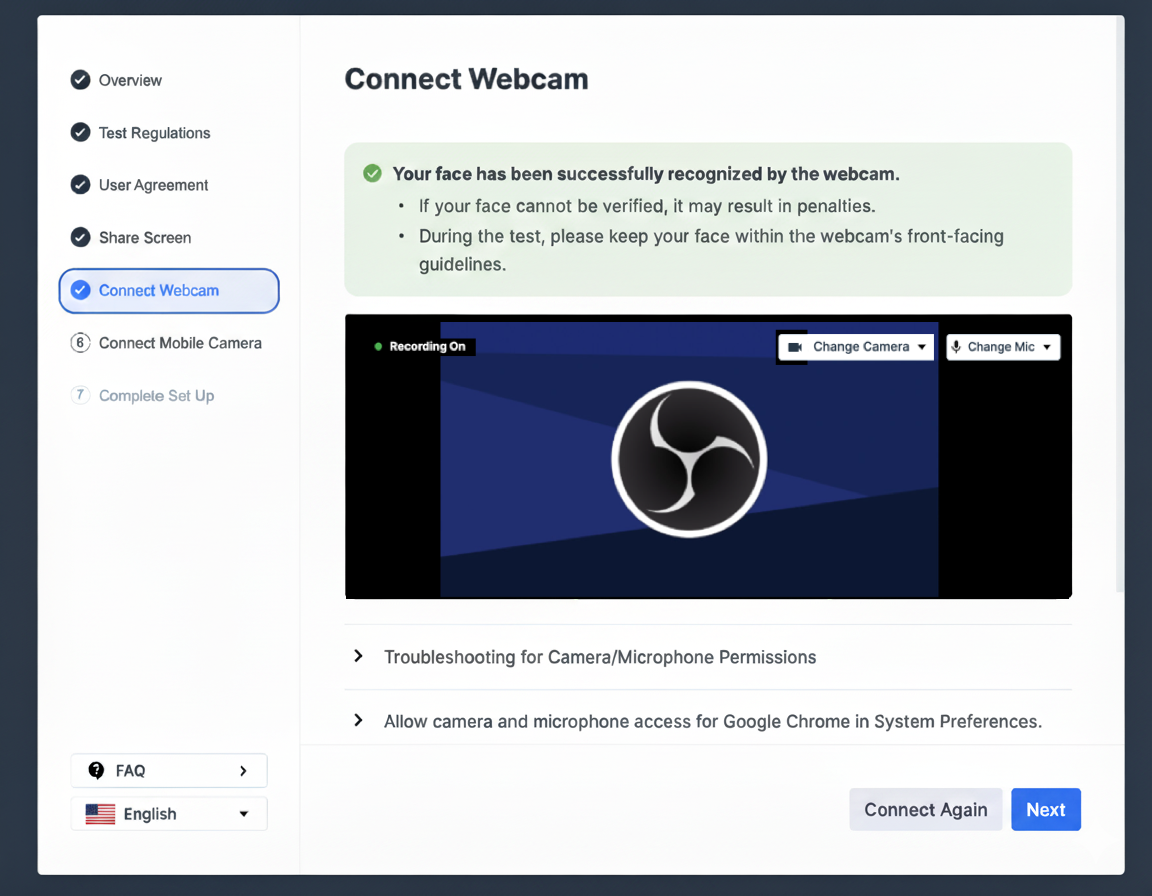
Task: Click the Overview step checkmark icon
Action: 80,80
